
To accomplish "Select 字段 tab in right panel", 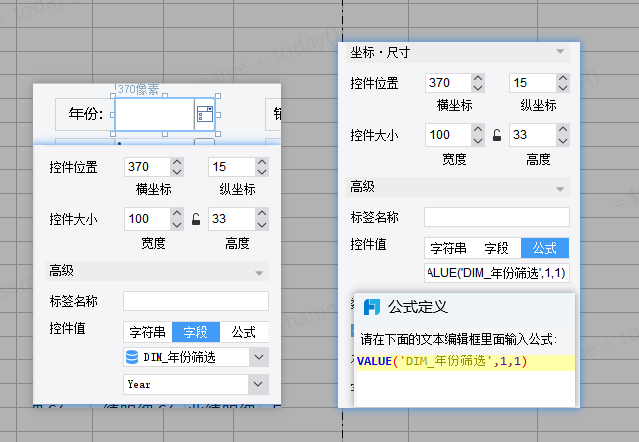I will point(497,248).
